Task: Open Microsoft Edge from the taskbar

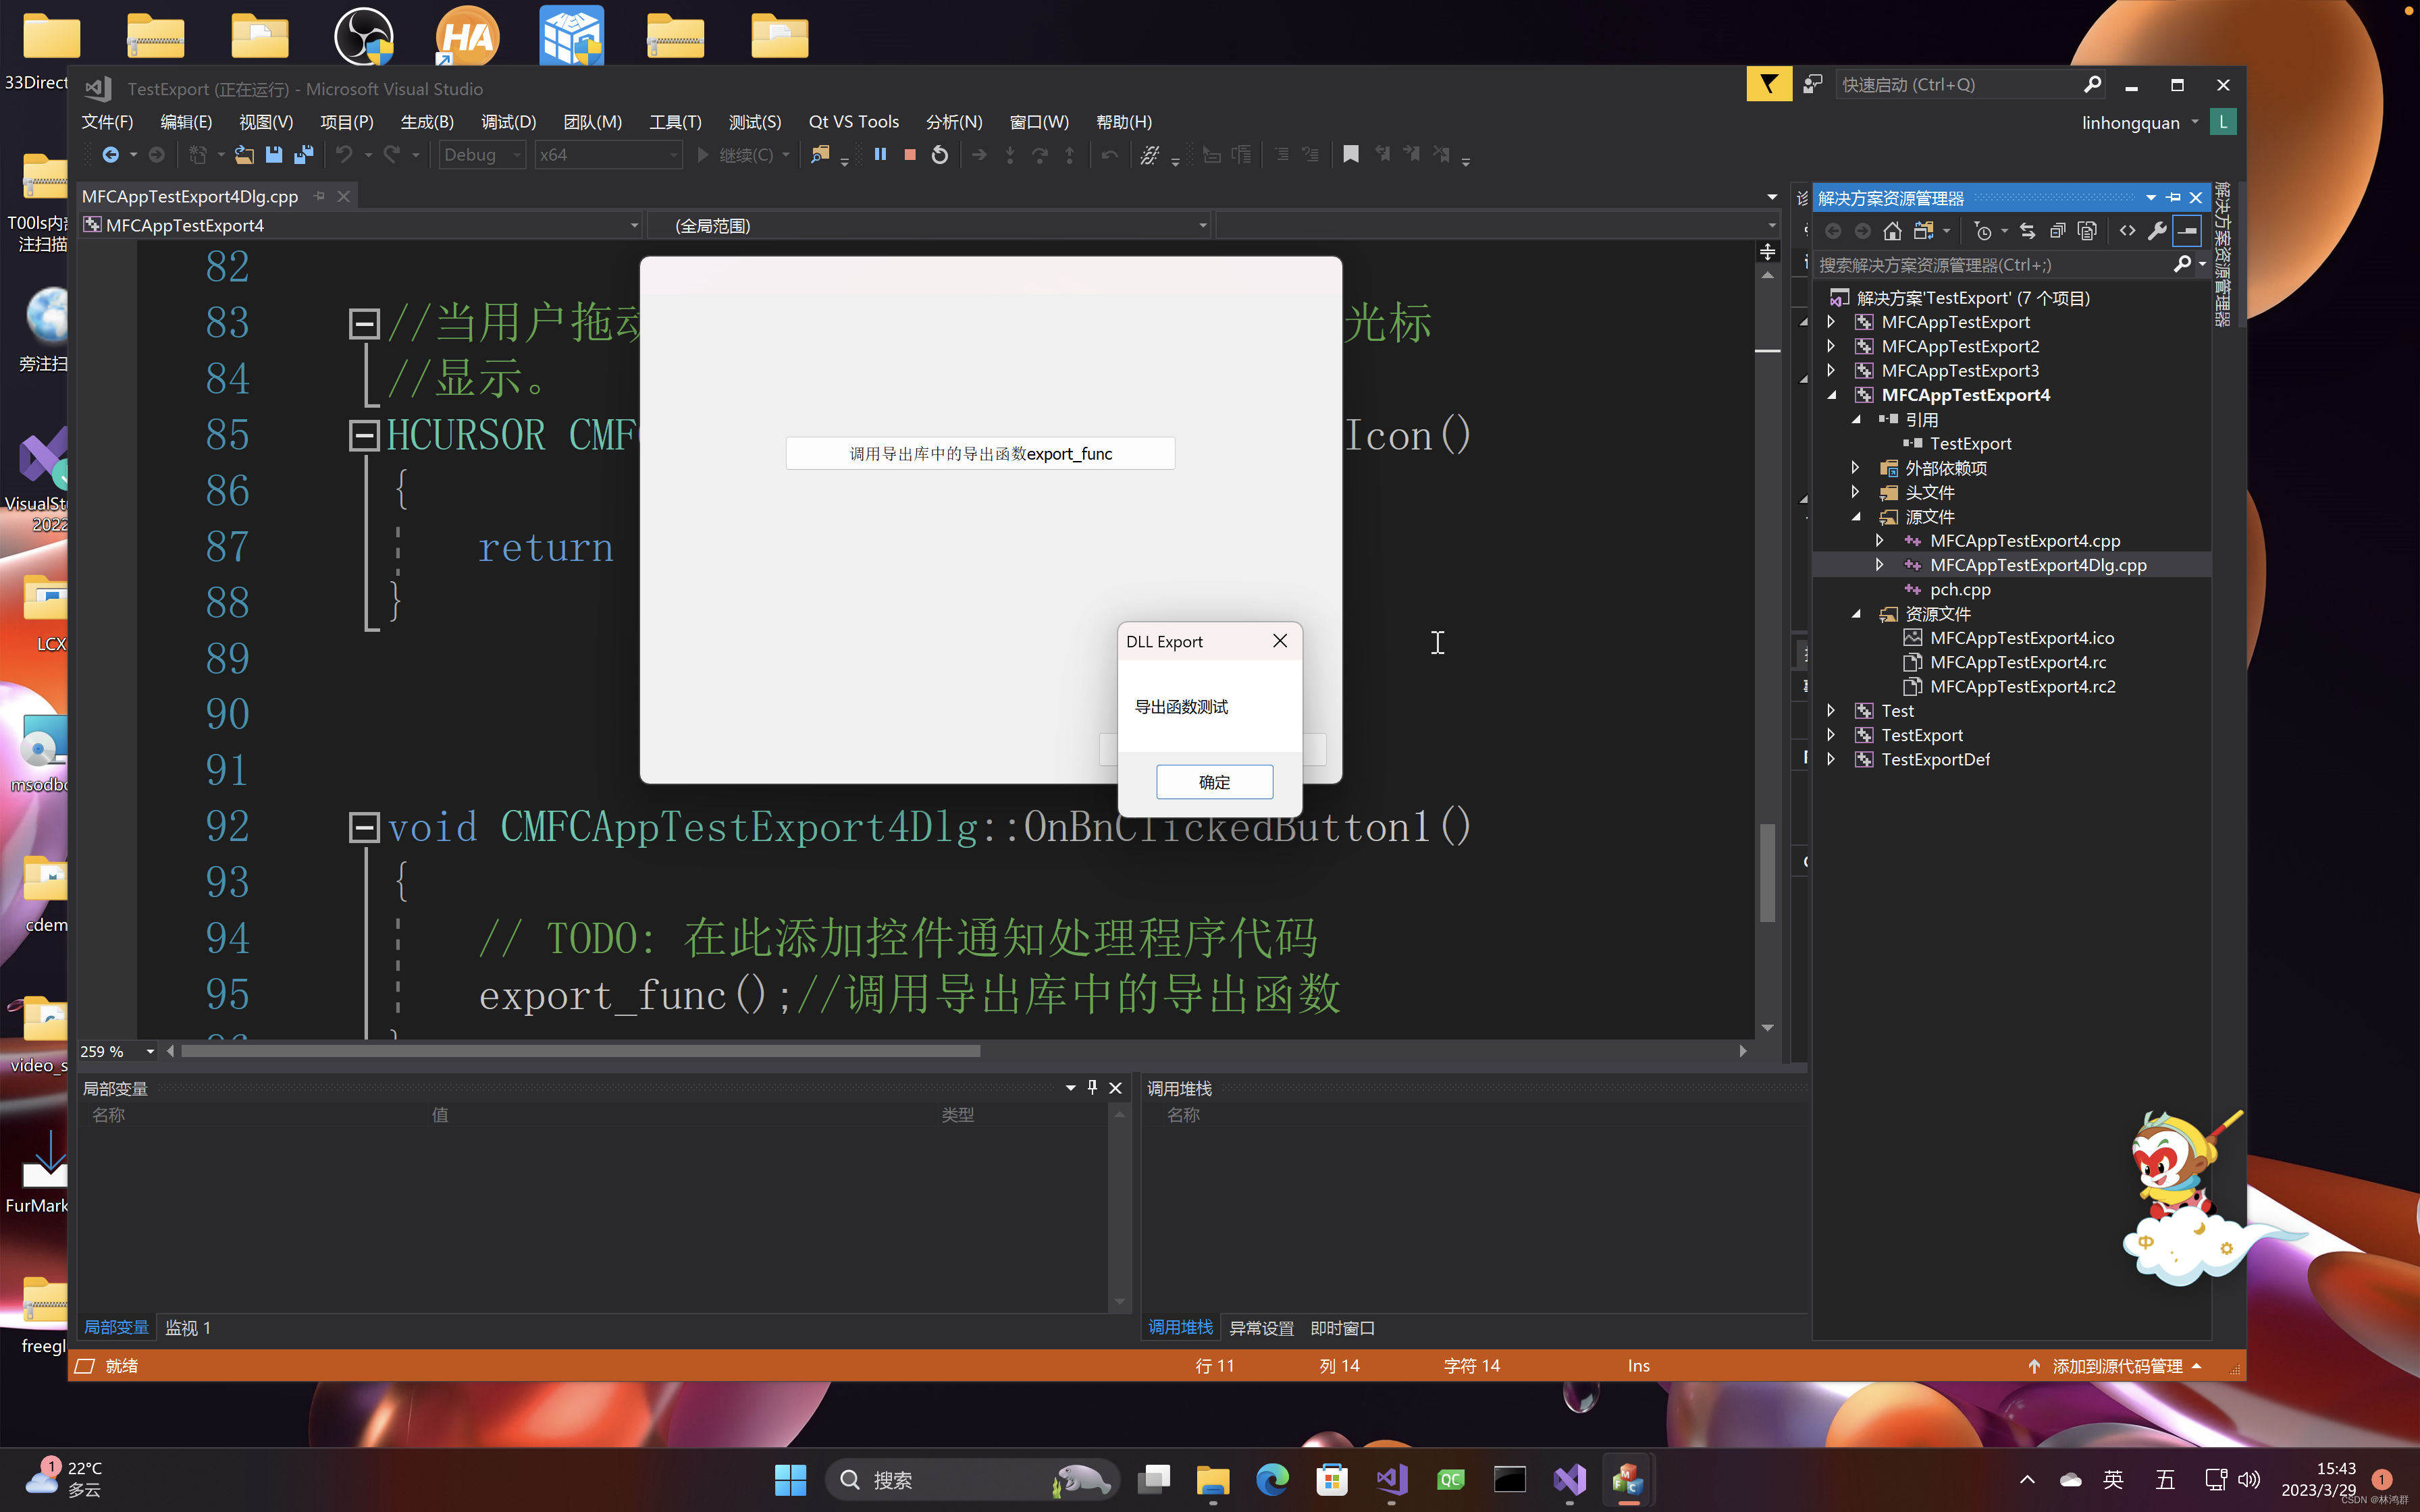Action: 1272,1479
